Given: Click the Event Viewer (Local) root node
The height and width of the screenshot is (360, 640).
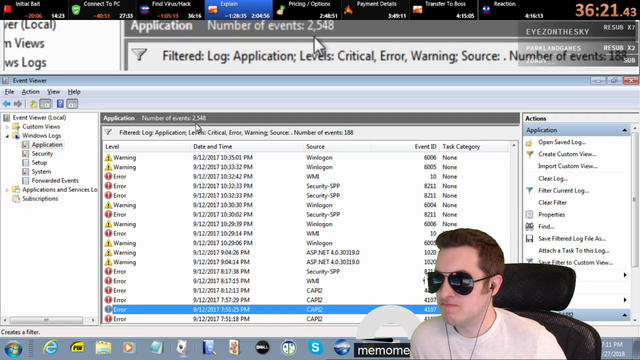Looking at the screenshot, I should click(39, 118).
